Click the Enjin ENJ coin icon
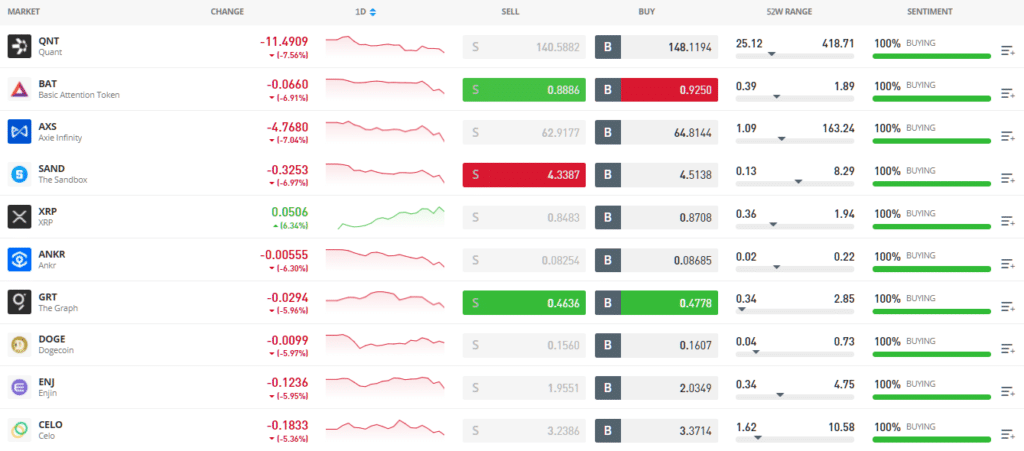Screen dimensions: 1024x451 [20, 387]
